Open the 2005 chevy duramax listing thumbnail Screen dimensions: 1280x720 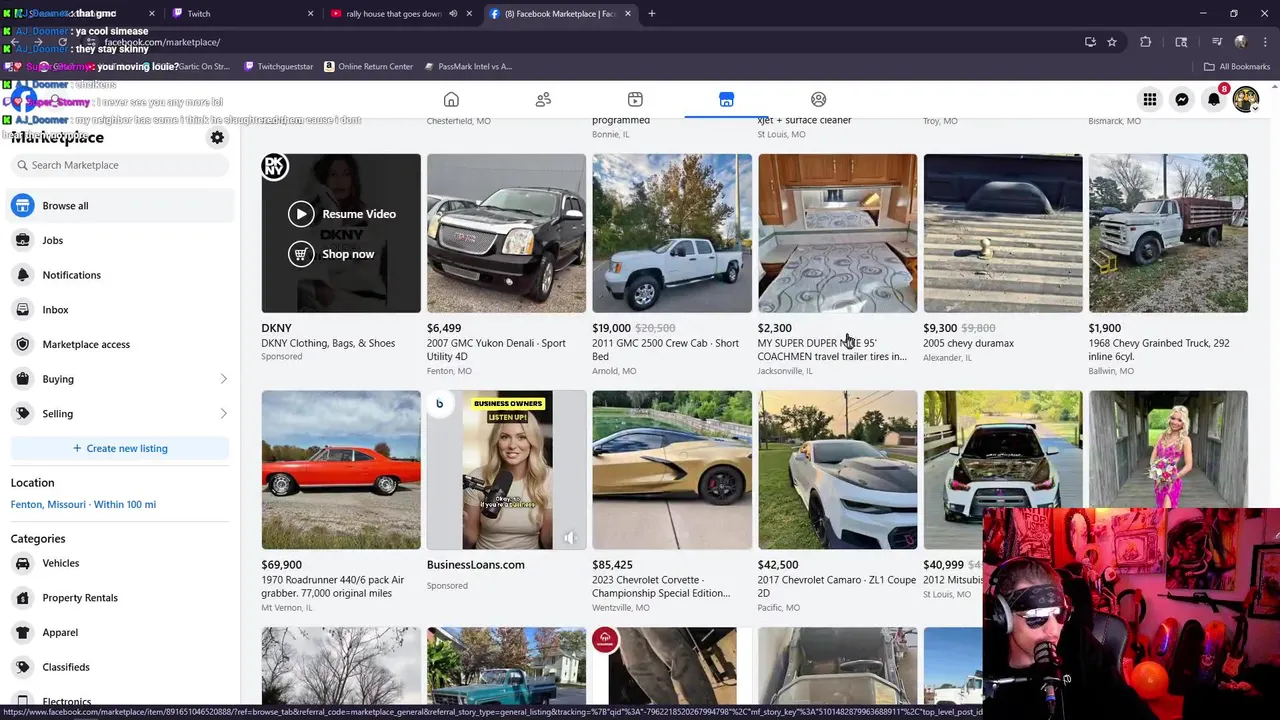[x=1003, y=233]
